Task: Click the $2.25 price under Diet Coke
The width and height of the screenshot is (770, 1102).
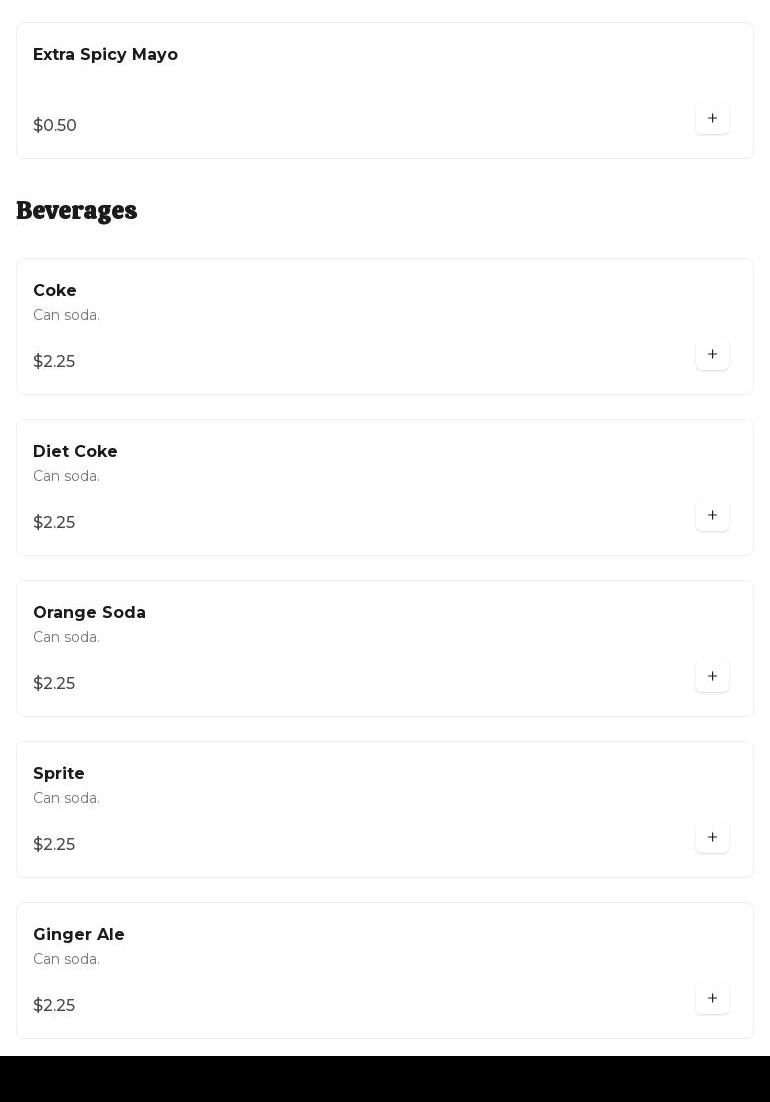Action: click(54, 523)
